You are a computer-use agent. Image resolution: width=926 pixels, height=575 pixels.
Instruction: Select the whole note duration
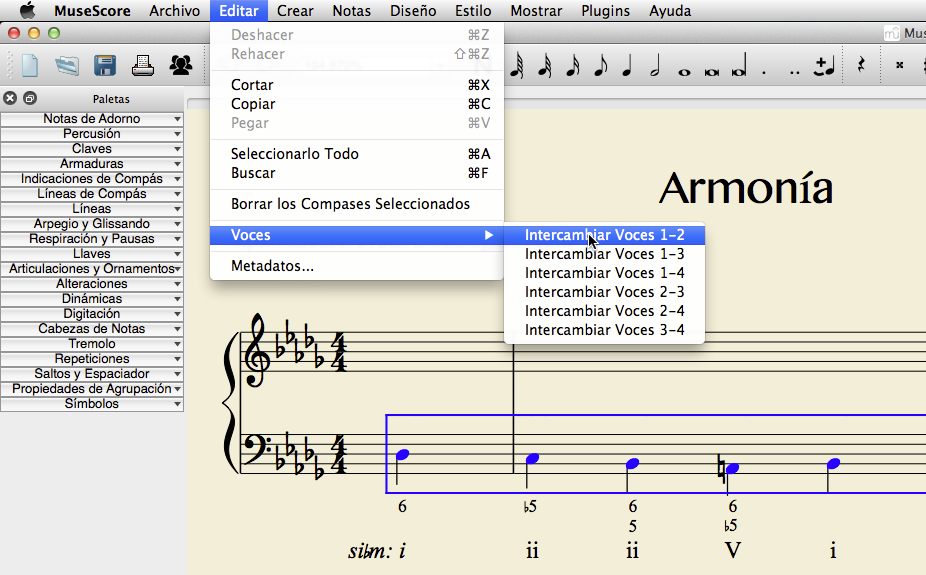pos(684,73)
